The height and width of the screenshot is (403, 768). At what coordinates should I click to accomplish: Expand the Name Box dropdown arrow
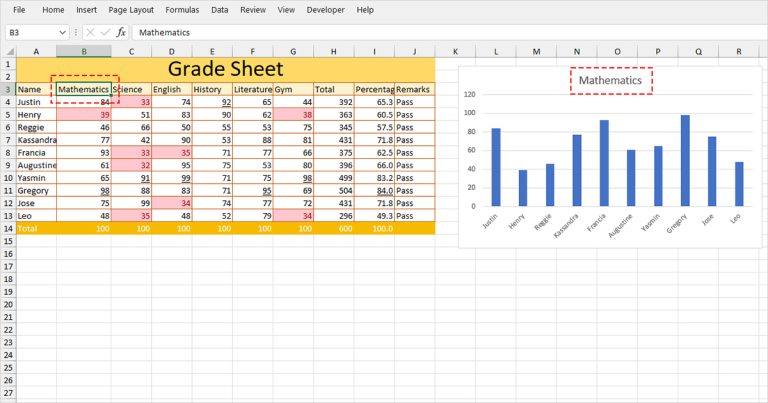point(63,32)
